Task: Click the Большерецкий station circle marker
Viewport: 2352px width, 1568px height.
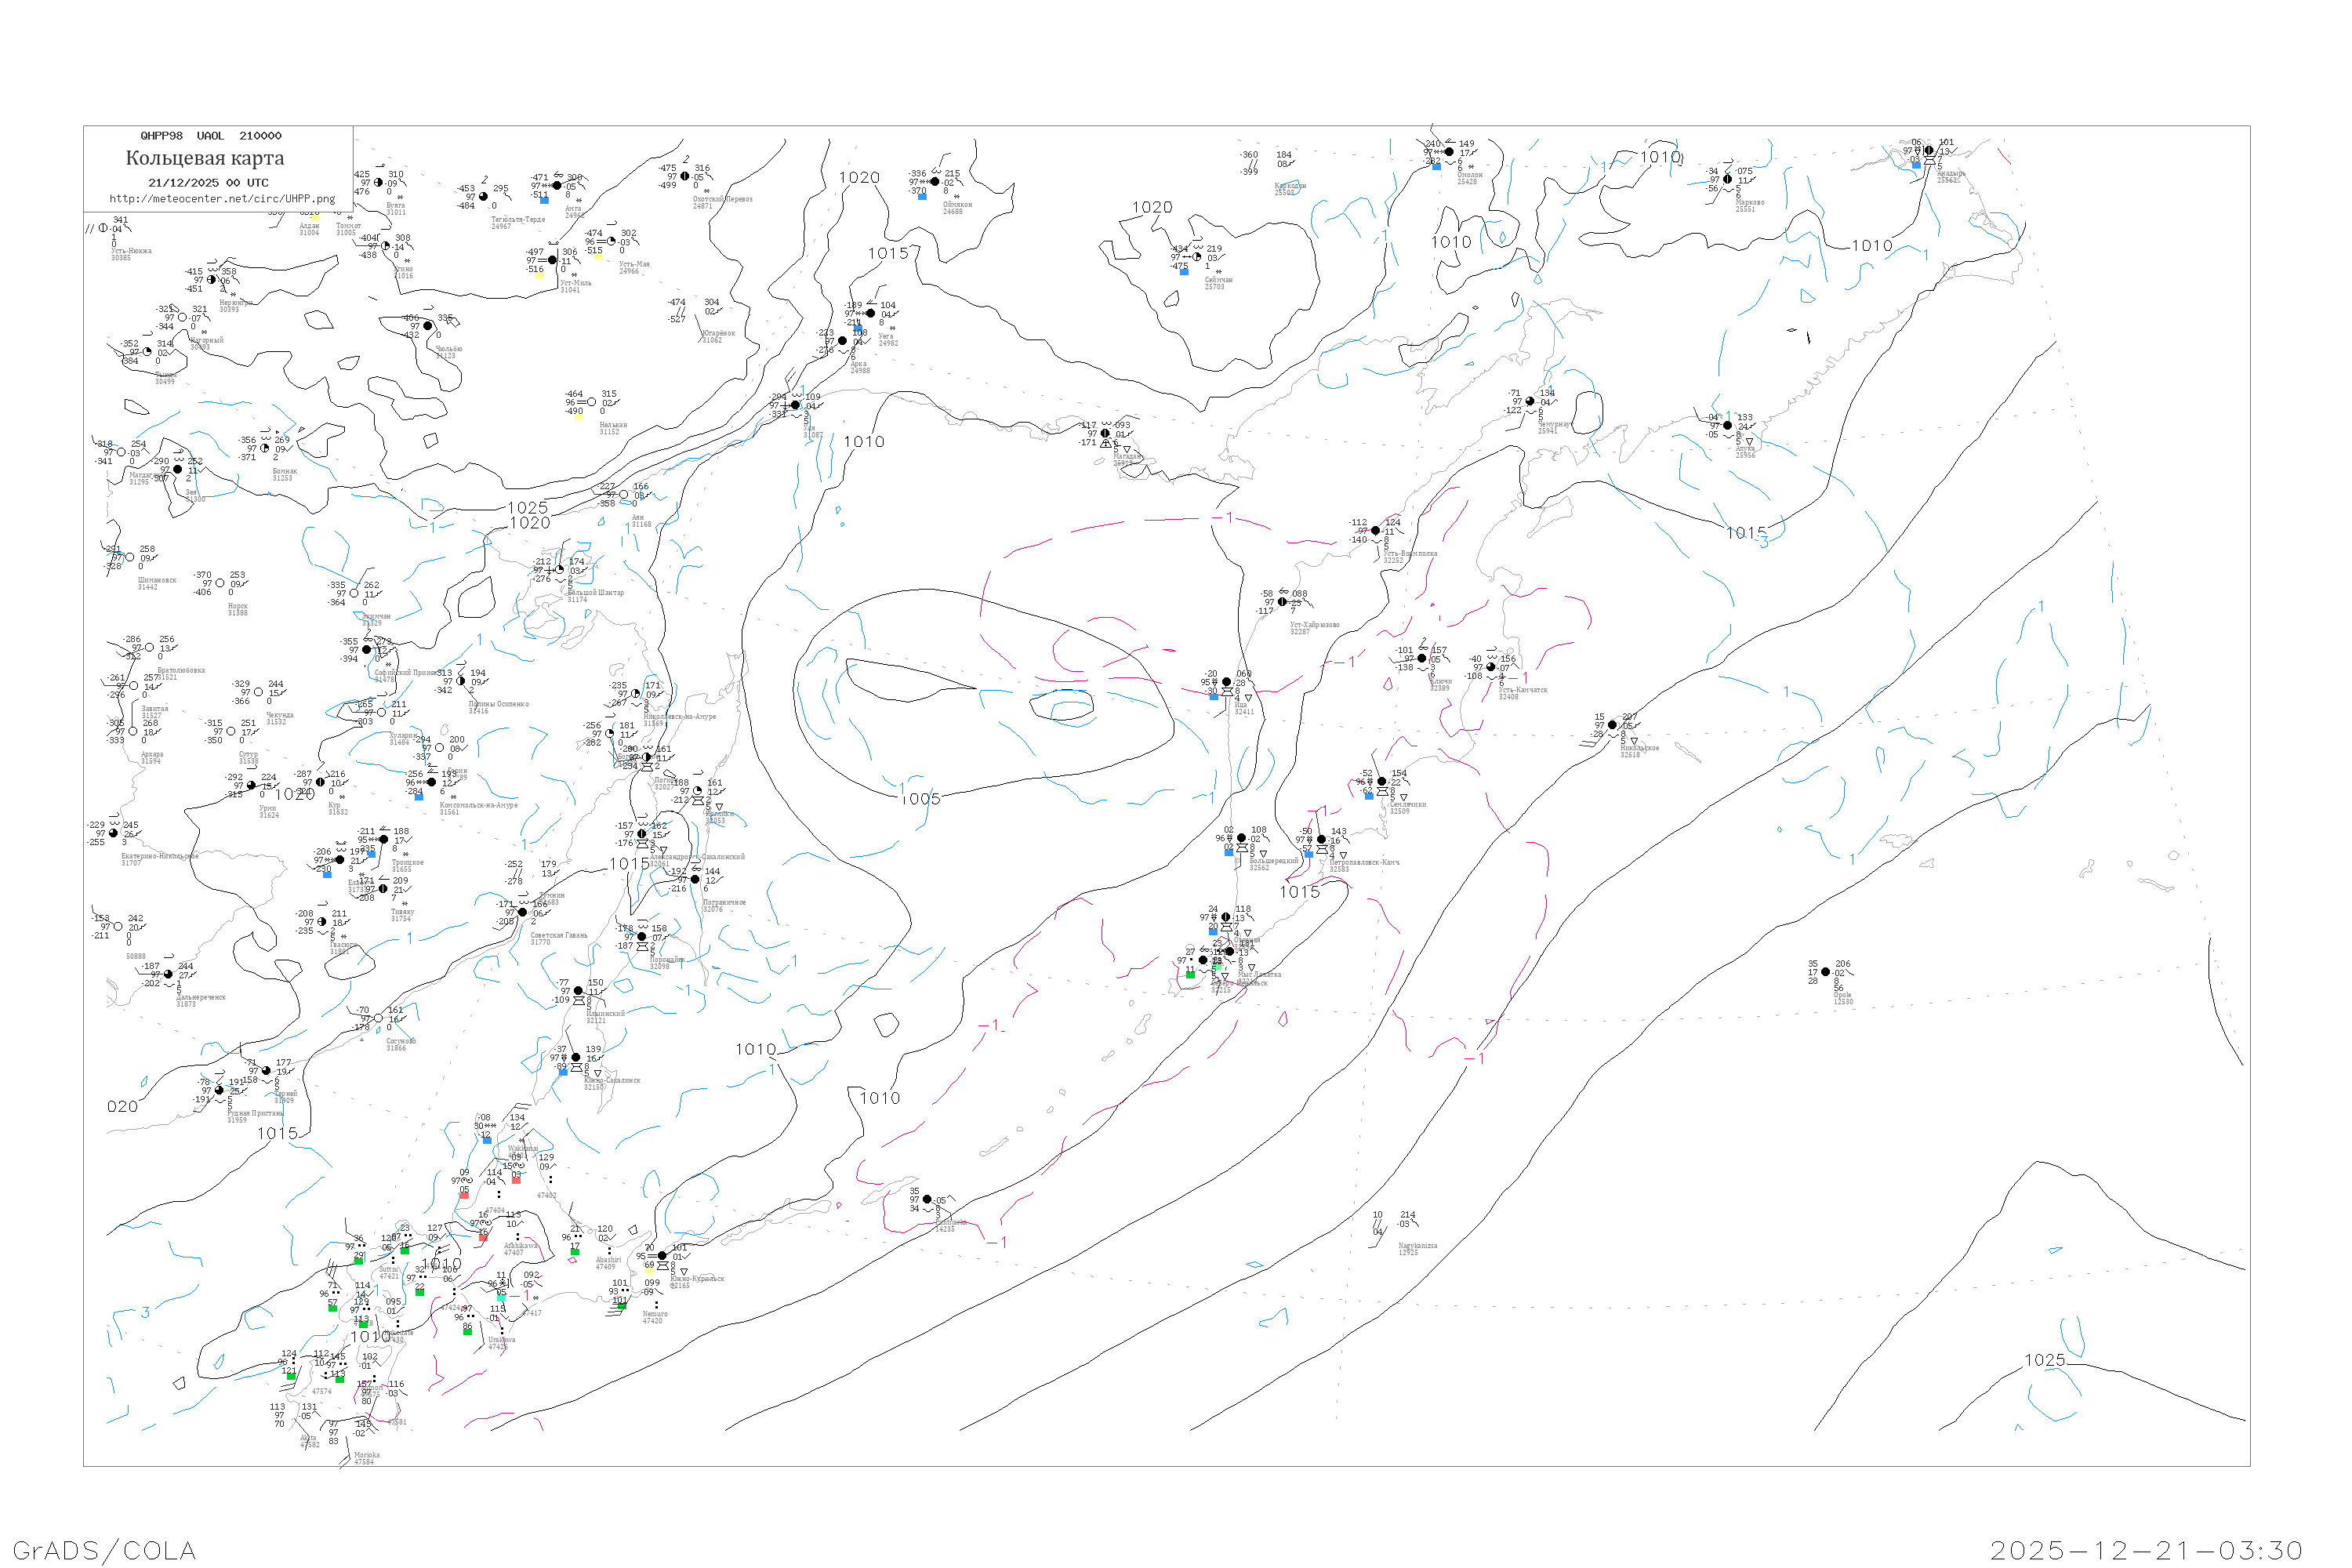Action: [x=1242, y=838]
